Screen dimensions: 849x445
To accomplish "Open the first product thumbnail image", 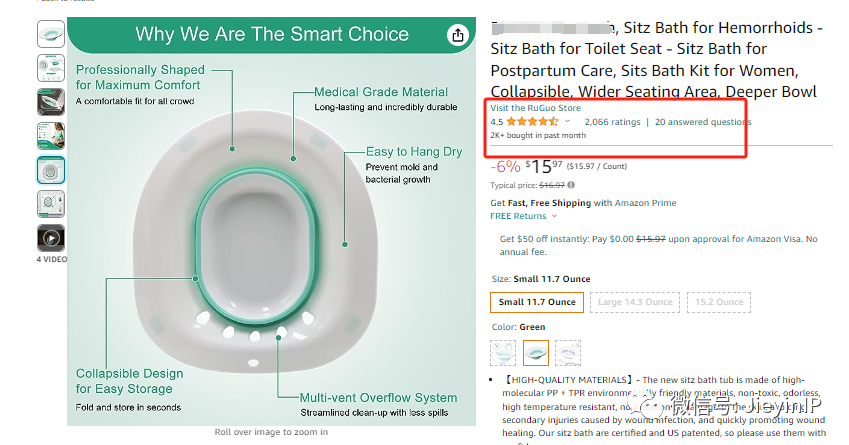I will pos(51,34).
